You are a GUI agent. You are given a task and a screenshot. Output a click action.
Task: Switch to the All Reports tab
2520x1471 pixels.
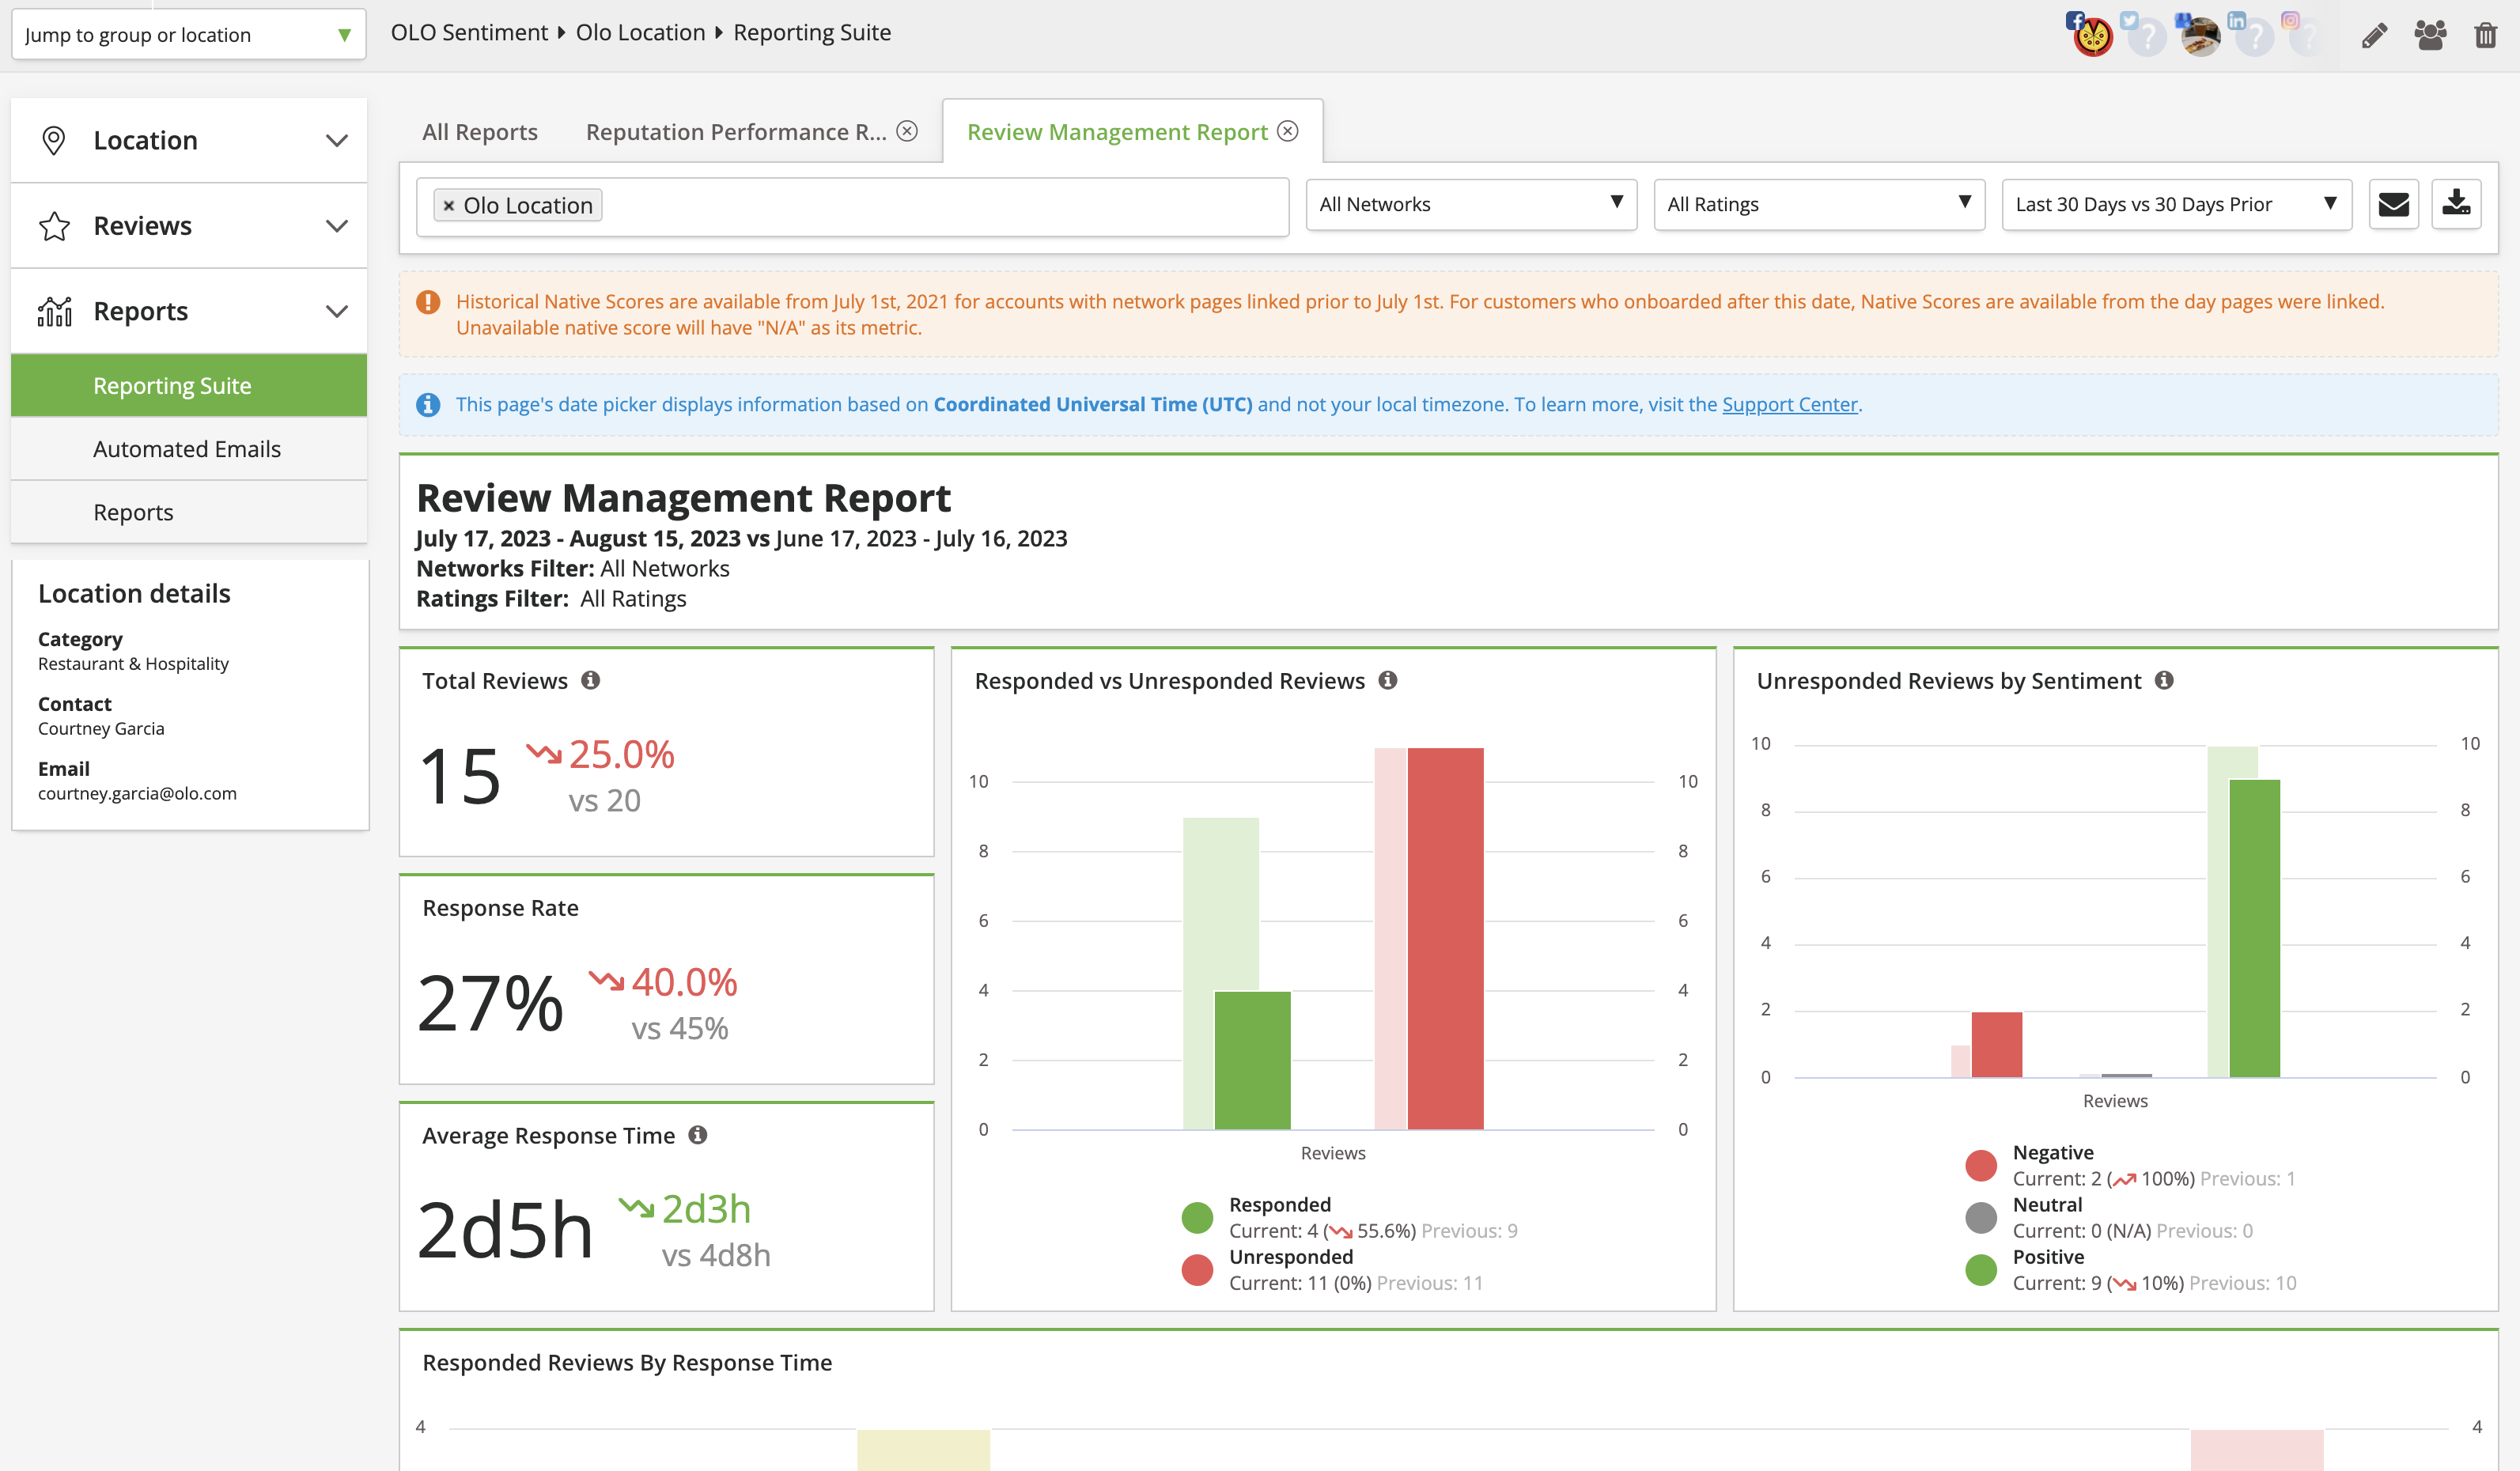(480, 132)
